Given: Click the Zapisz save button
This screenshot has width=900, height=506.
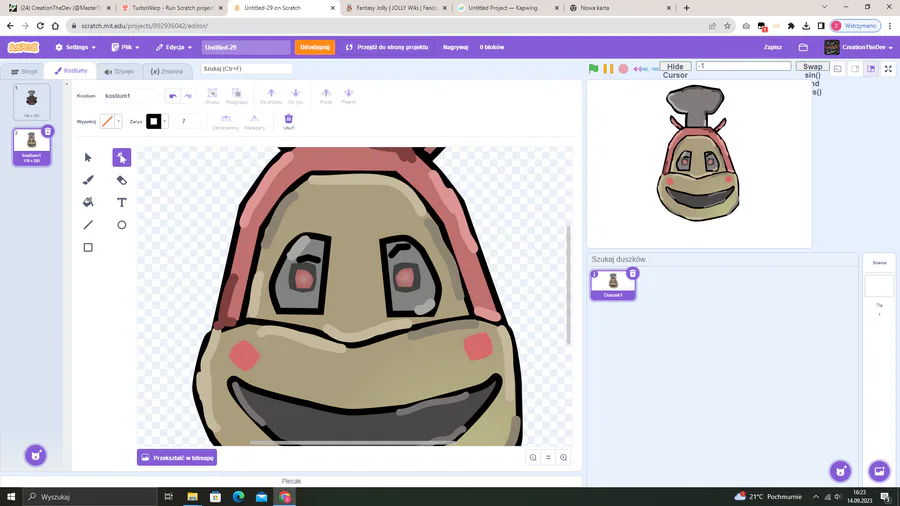Looking at the screenshot, I should pyautogui.click(x=773, y=47).
